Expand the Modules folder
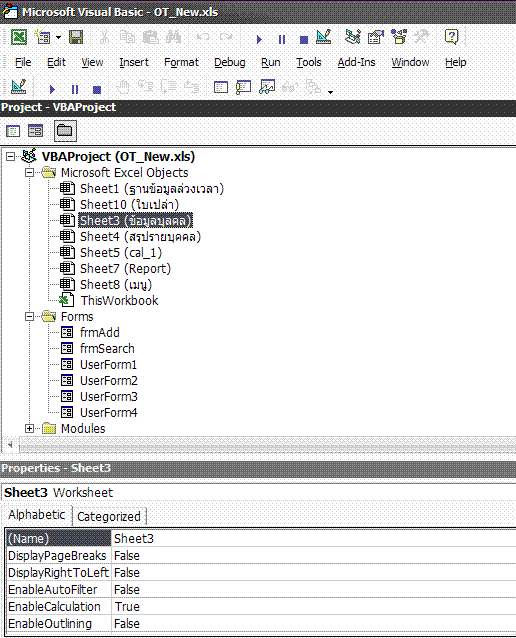Image resolution: width=516 pixels, height=638 pixels. click(29, 428)
